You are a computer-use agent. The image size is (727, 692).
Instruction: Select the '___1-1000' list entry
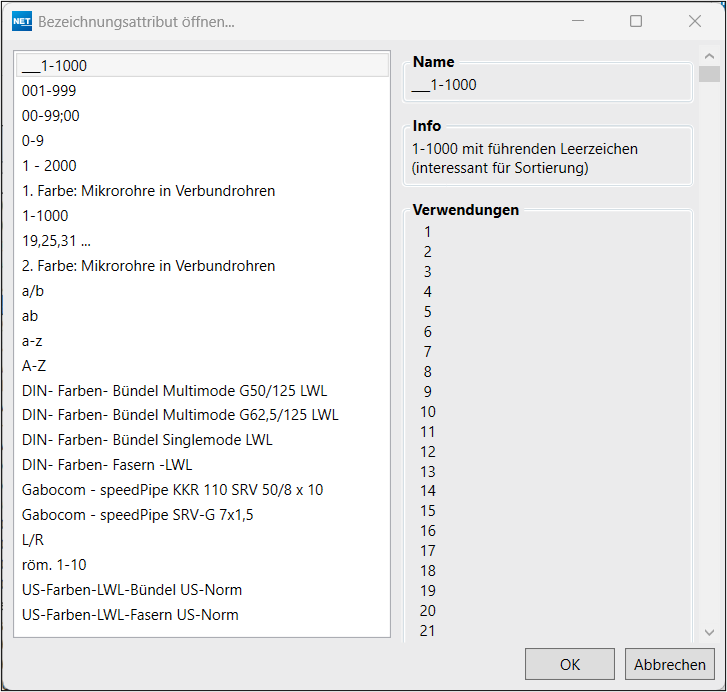[x=202, y=65]
